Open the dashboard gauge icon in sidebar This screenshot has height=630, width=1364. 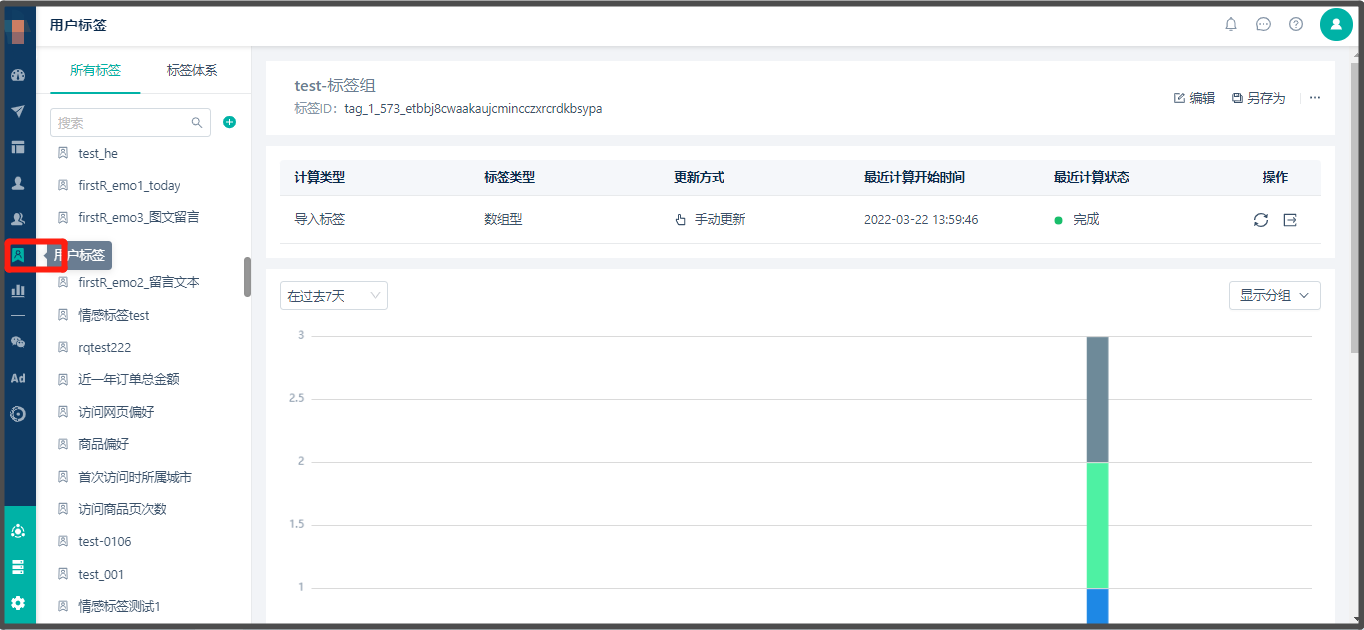(18, 75)
